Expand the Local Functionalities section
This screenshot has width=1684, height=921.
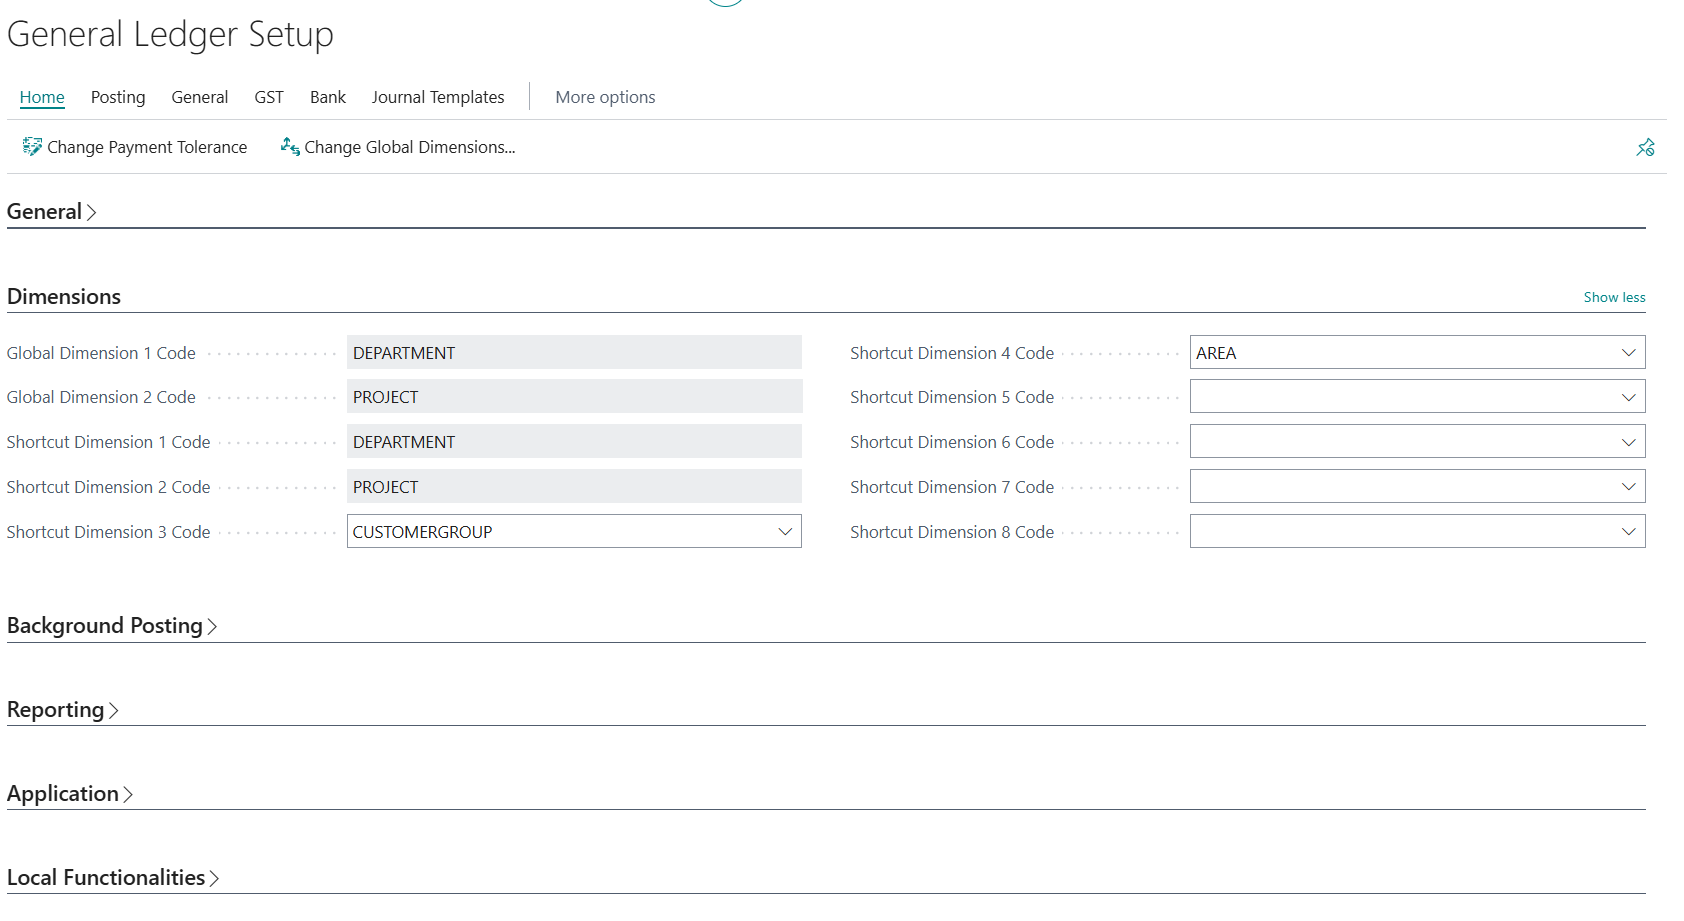pos(112,878)
